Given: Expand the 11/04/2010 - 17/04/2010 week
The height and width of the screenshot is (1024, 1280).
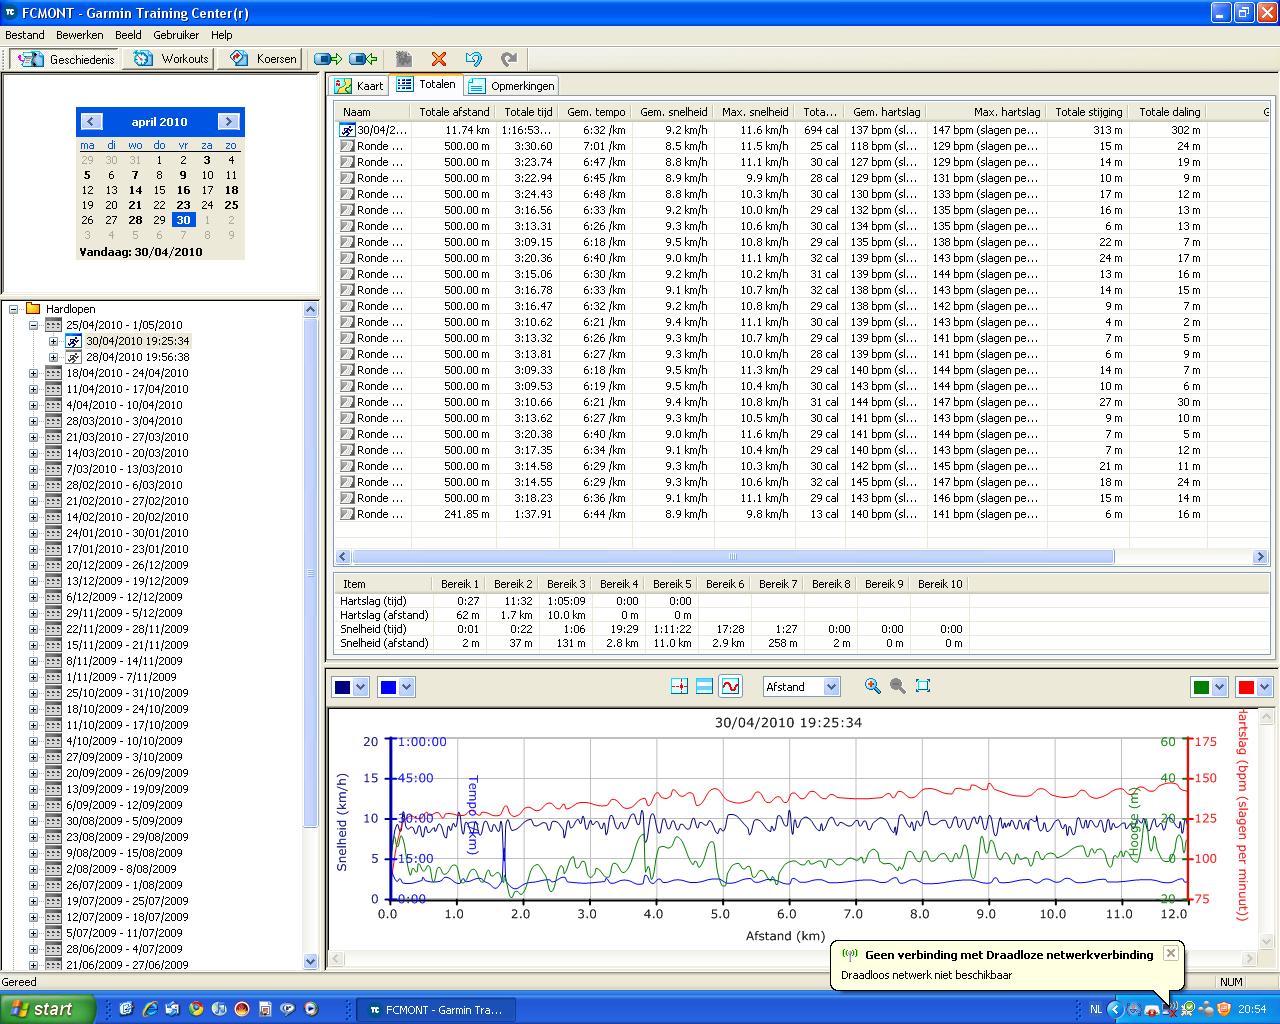Looking at the screenshot, I should 33,389.
